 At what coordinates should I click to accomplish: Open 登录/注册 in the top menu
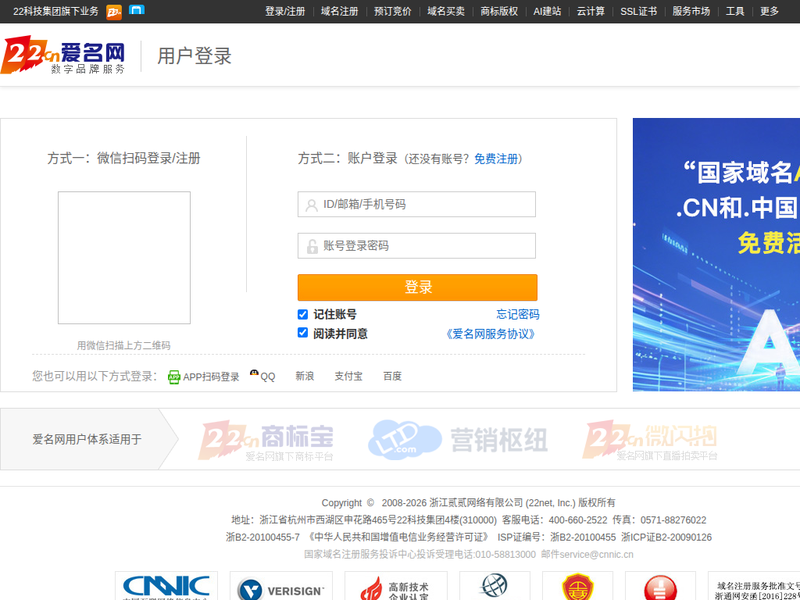[285, 11]
